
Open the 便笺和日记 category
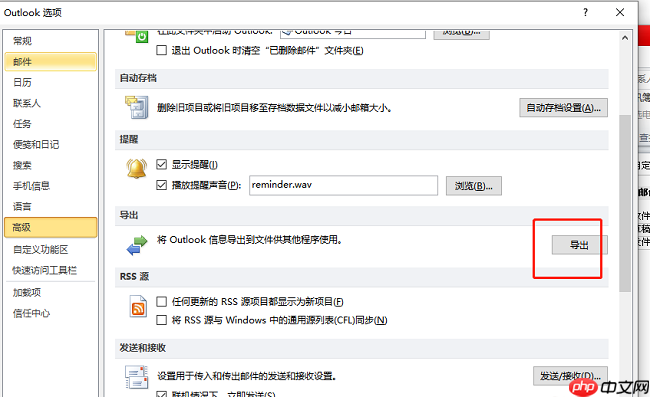click(36, 145)
